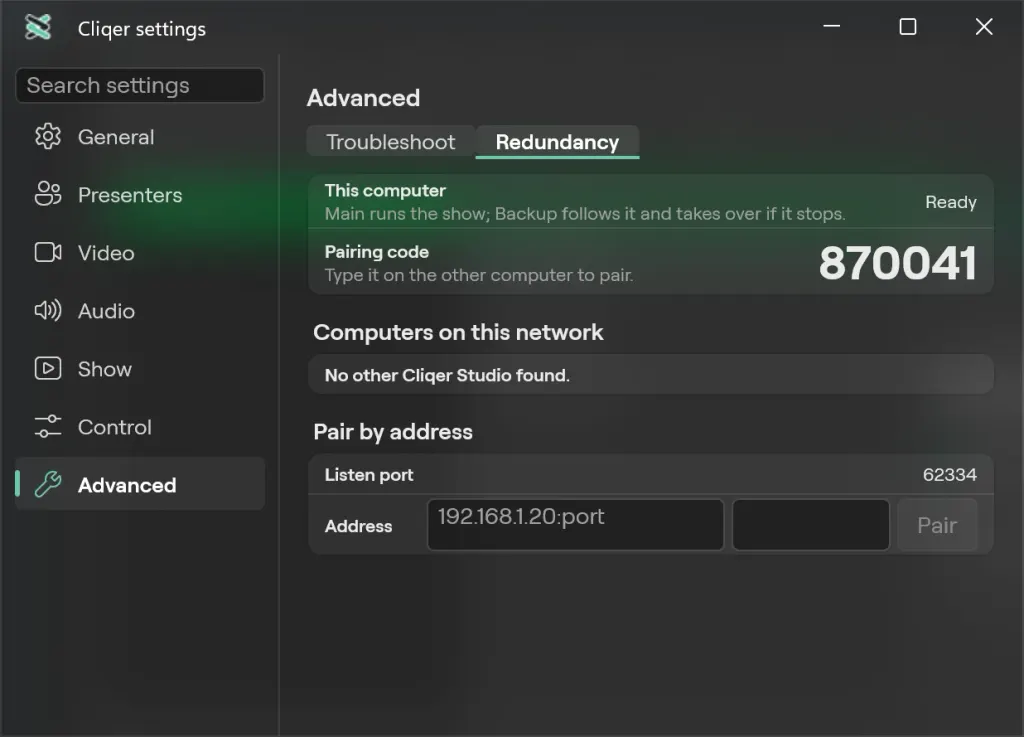
Task: Click the Presenters people icon
Action: click(48, 194)
